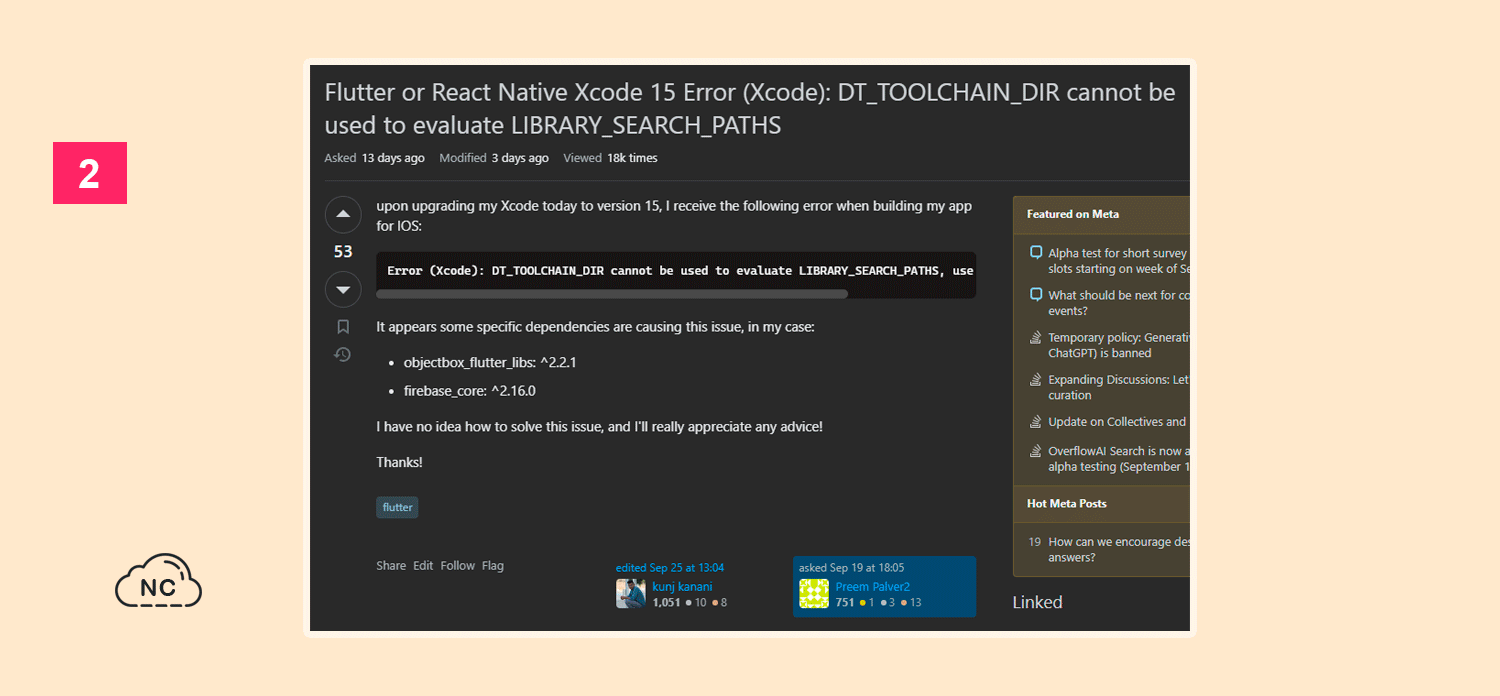The width and height of the screenshot is (1500, 696).
Task: Click the speech bubble icon beside 'What should be next'
Action: (x=1036, y=295)
